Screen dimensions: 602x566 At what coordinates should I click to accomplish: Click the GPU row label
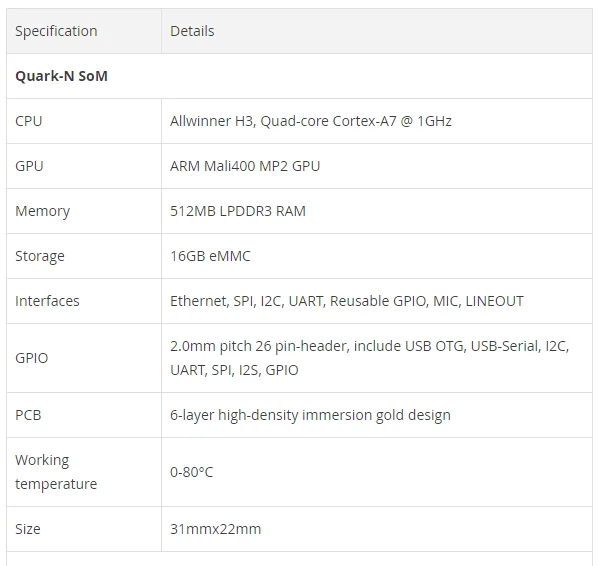click(29, 166)
